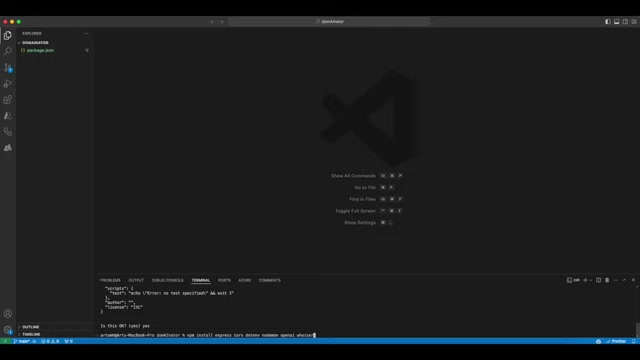Image resolution: width=640 pixels, height=360 pixels.
Task: Click the zsh terminal shell label
Action: pyautogui.click(x=573, y=280)
